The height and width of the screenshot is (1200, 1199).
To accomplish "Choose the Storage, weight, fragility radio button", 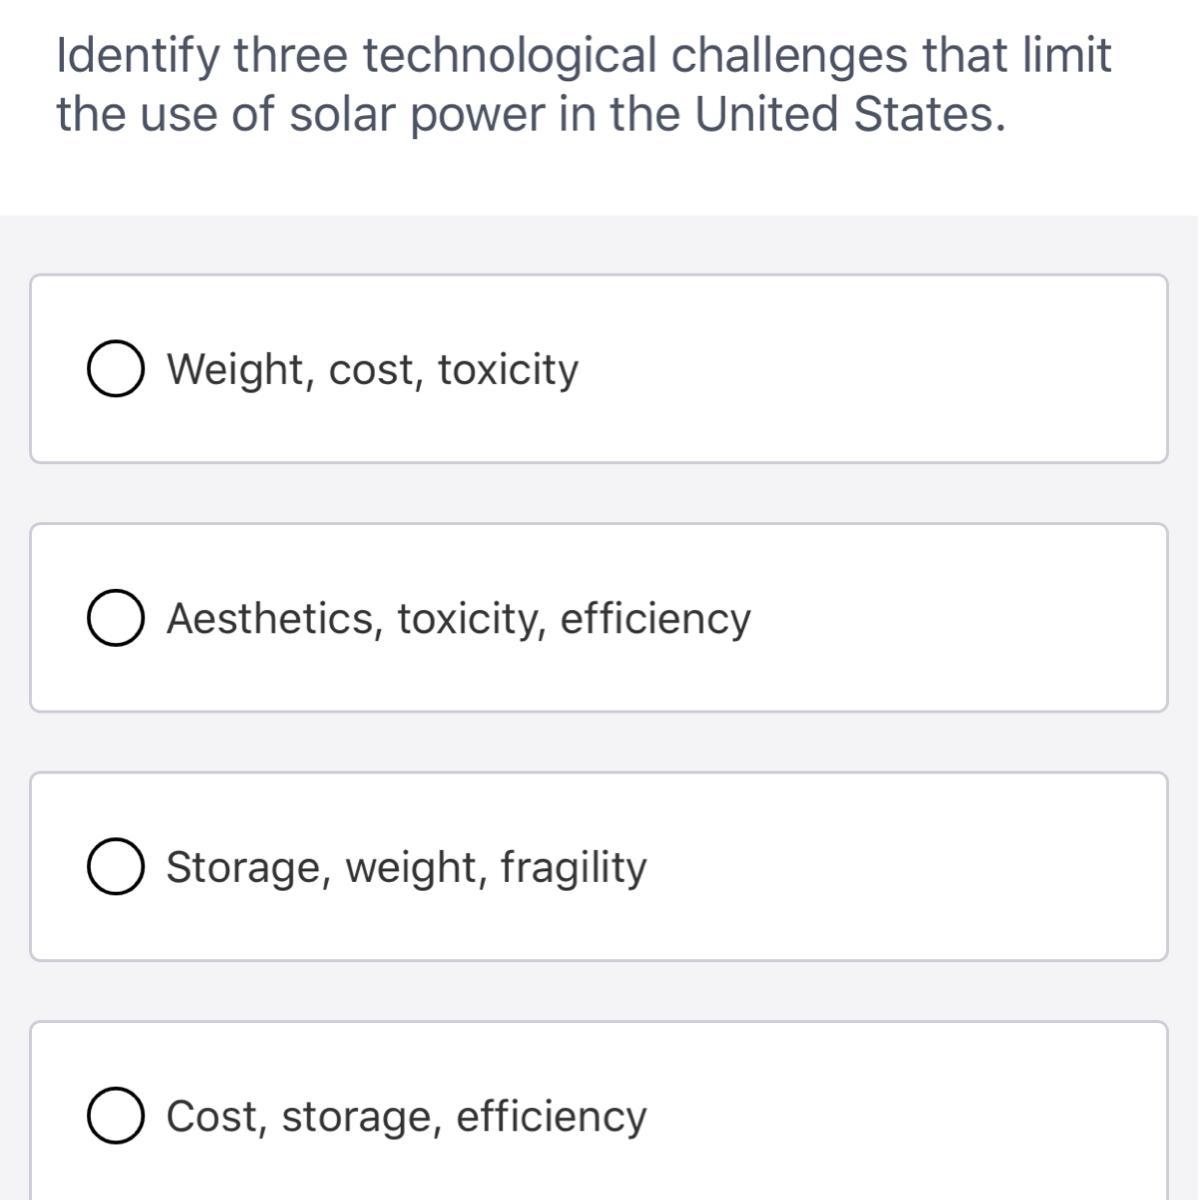I will 113,867.
